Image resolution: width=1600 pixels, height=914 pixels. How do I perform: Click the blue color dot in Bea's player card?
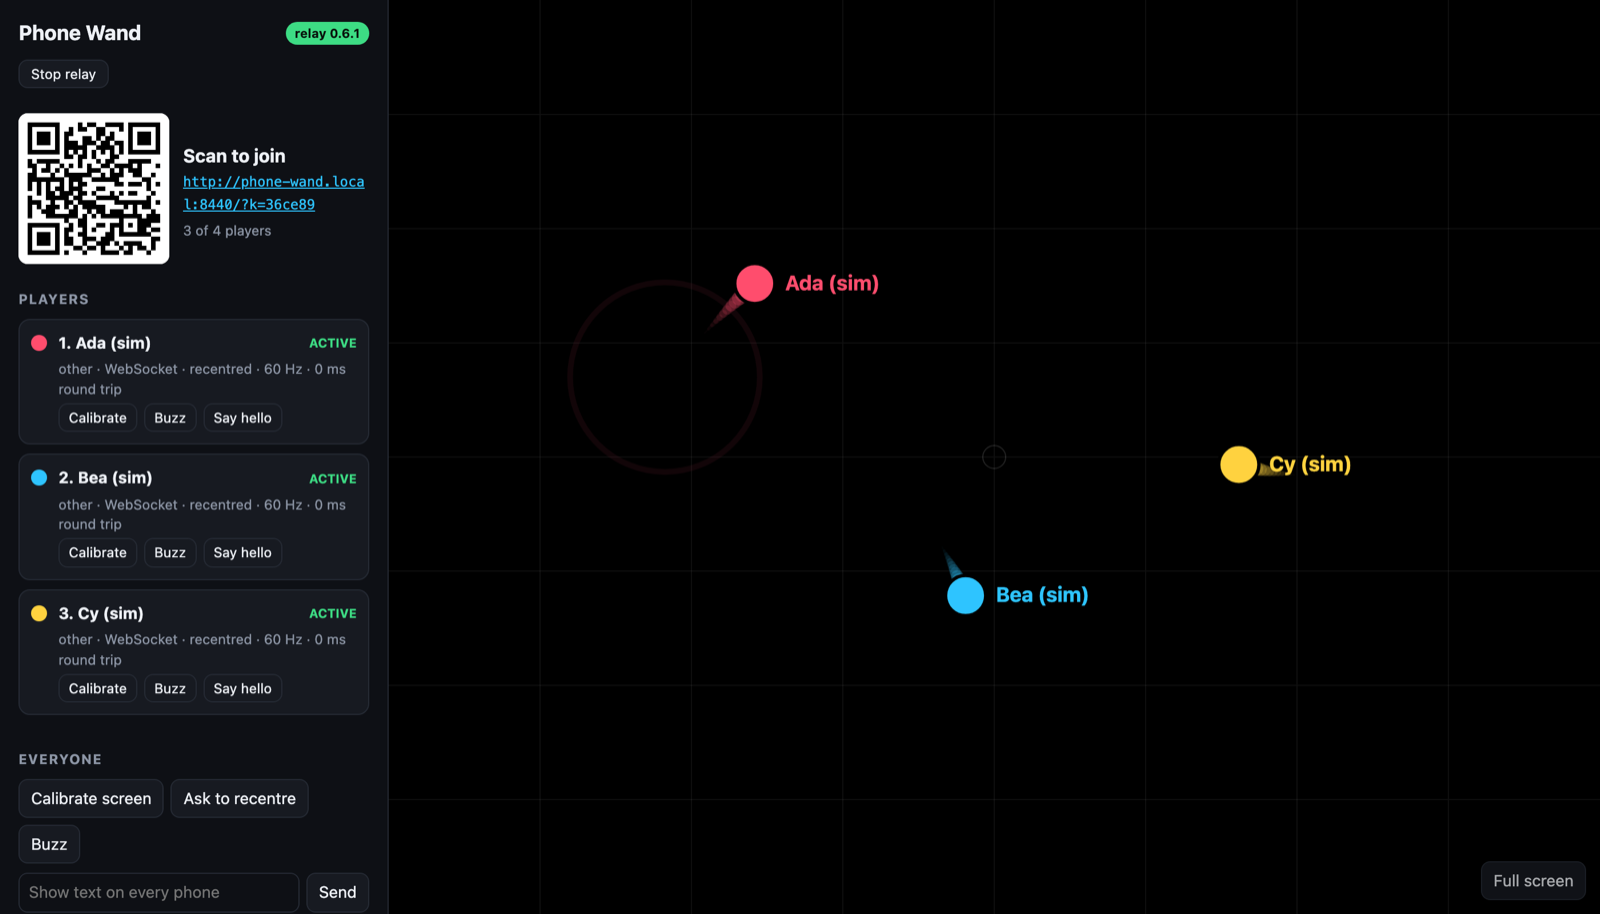[39, 478]
